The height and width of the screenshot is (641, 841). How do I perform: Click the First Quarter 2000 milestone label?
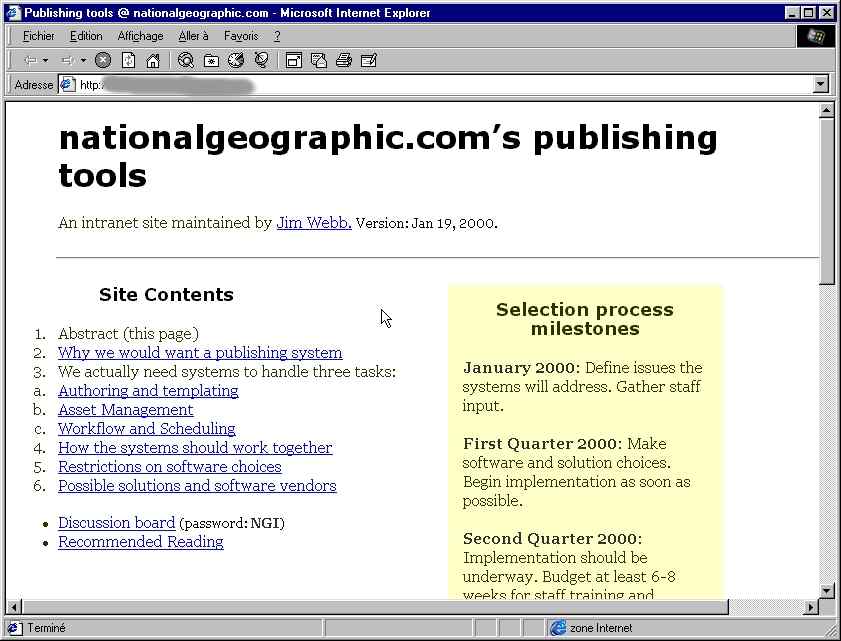coord(542,444)
